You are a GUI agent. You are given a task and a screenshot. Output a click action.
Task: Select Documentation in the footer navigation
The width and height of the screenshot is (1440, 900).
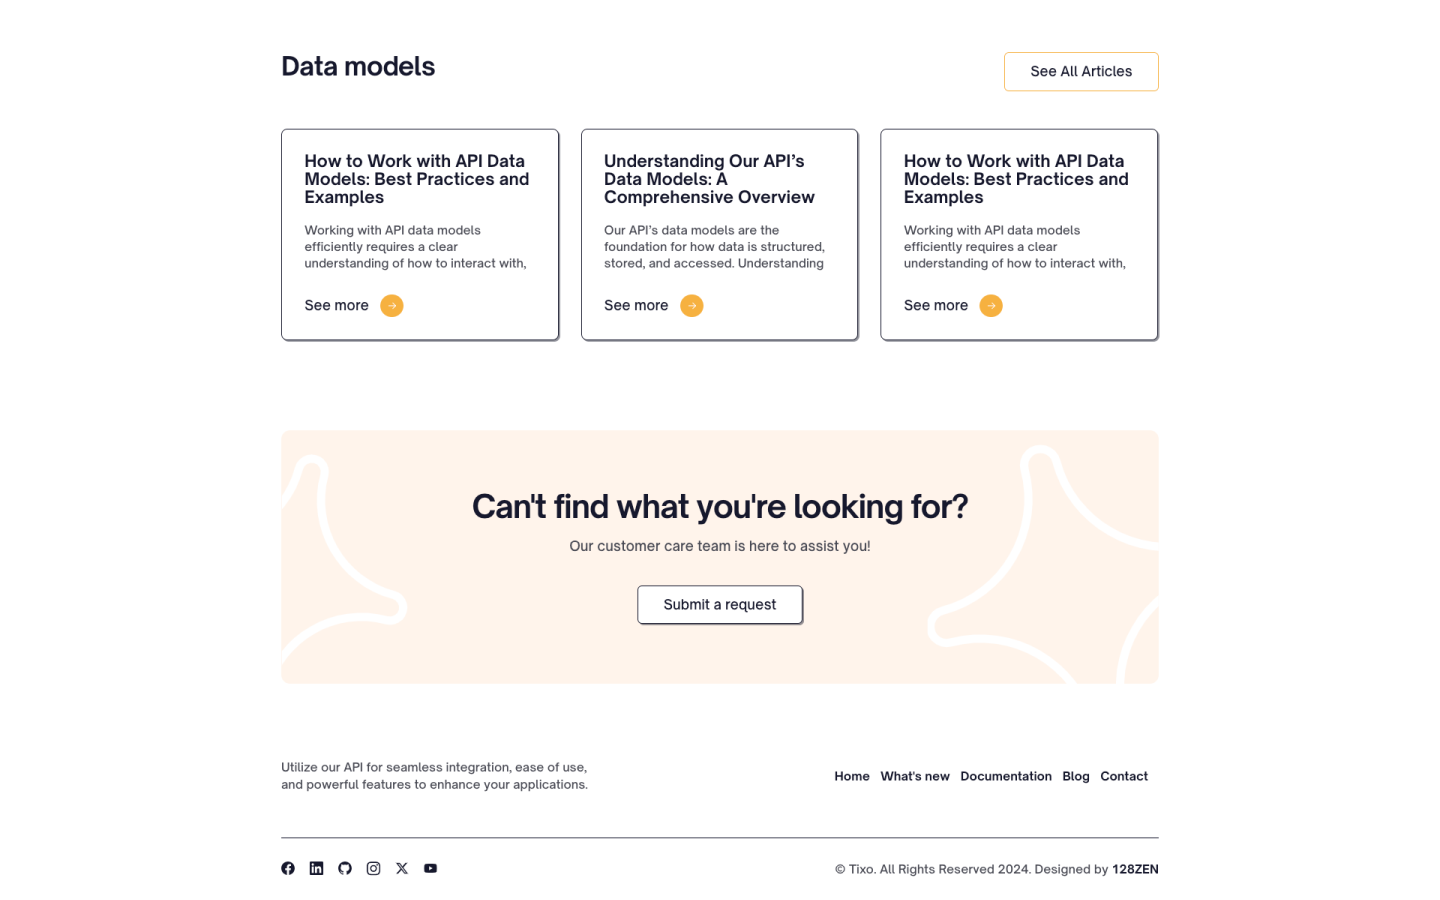(x=1006, y=776)
